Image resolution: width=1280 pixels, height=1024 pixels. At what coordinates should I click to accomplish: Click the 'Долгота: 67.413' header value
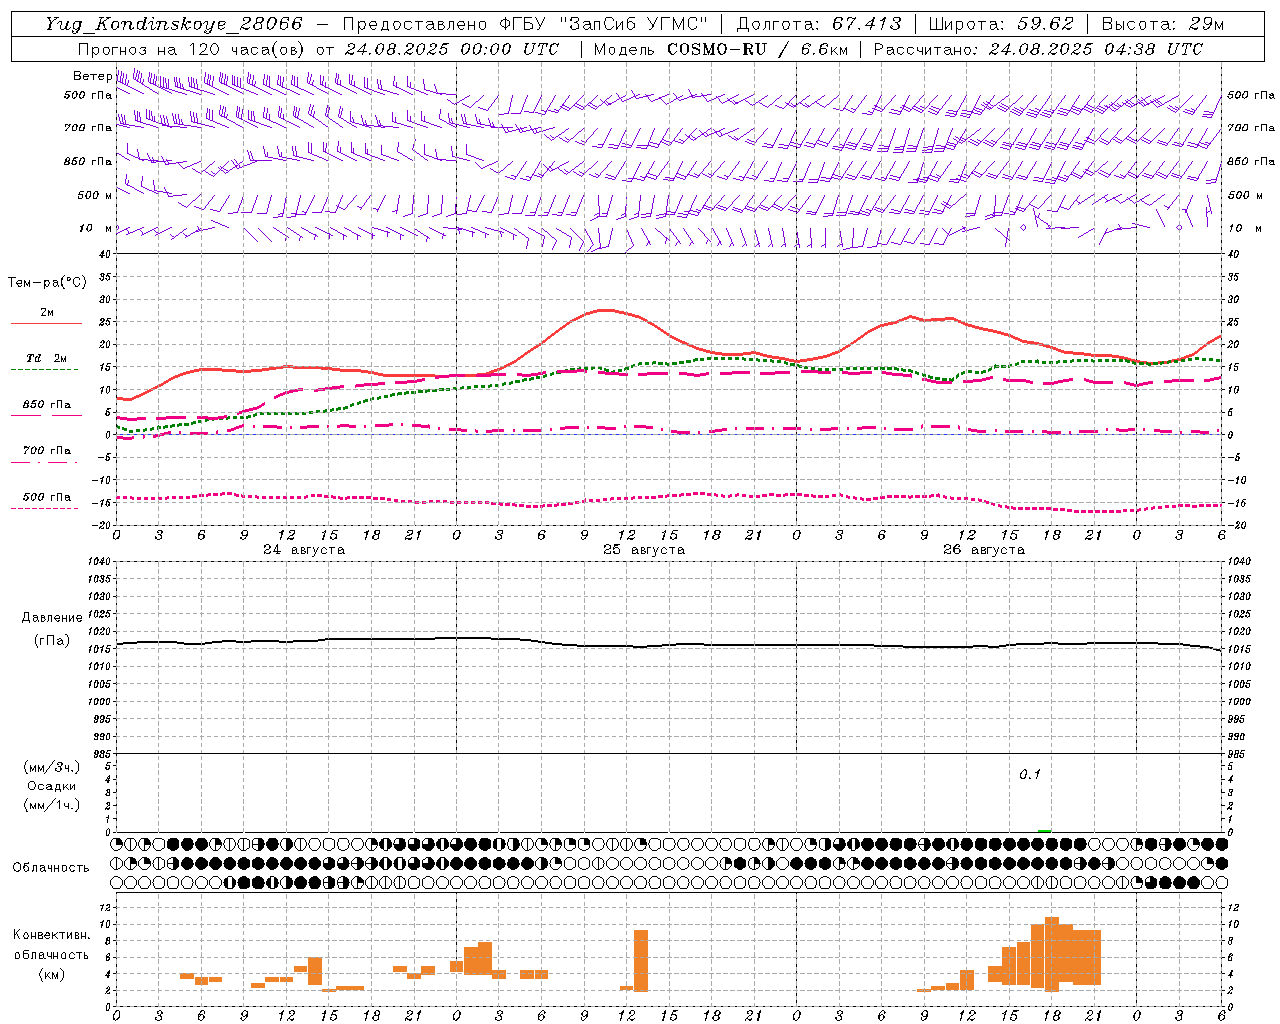click(x=819, y=23)
